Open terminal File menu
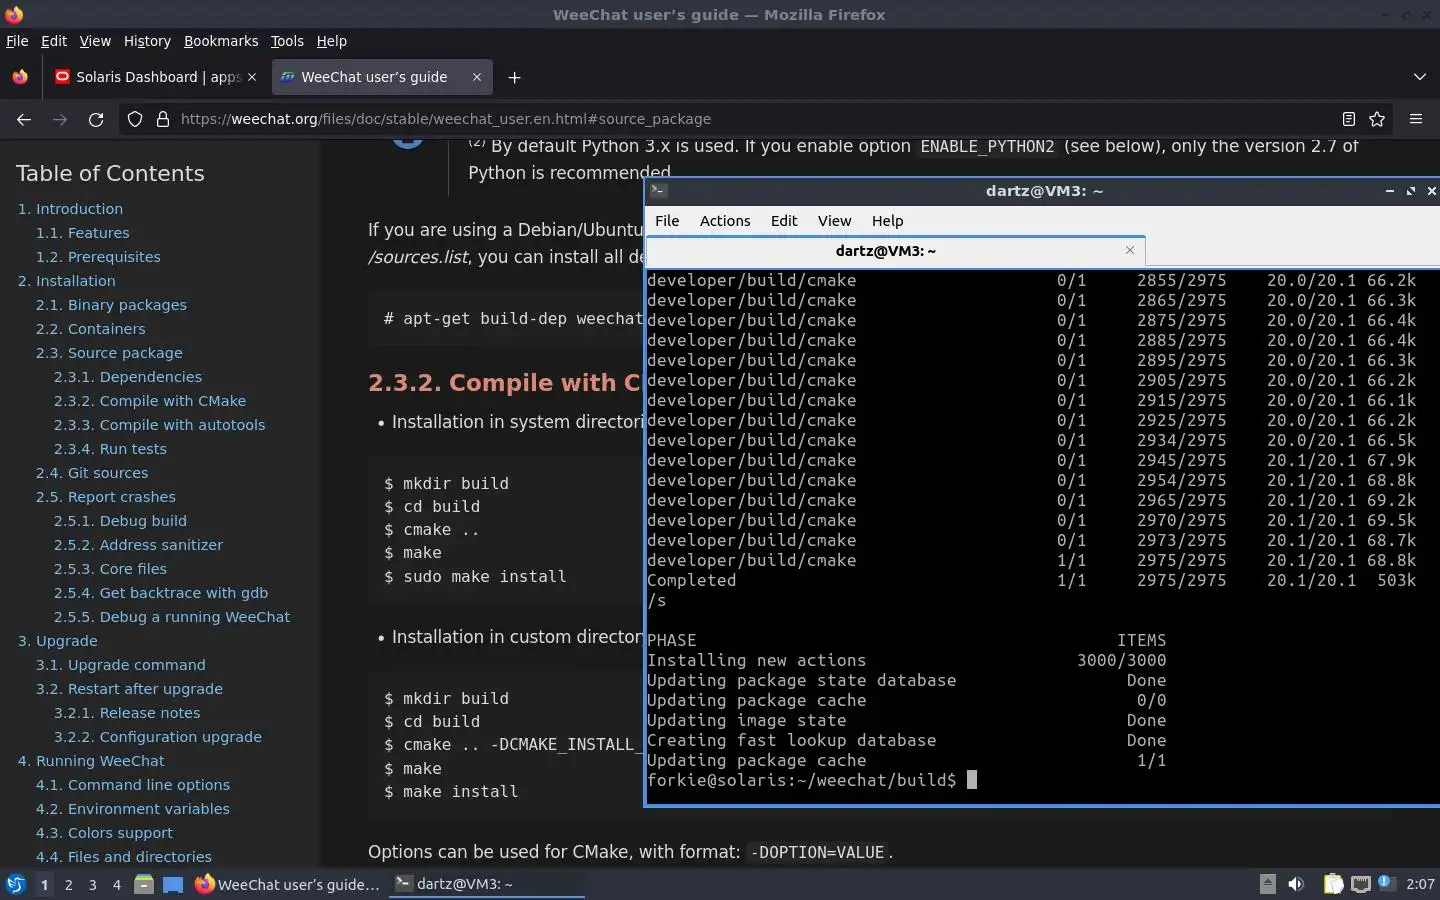Screen dimensions: 1440x900 (667, 221)
